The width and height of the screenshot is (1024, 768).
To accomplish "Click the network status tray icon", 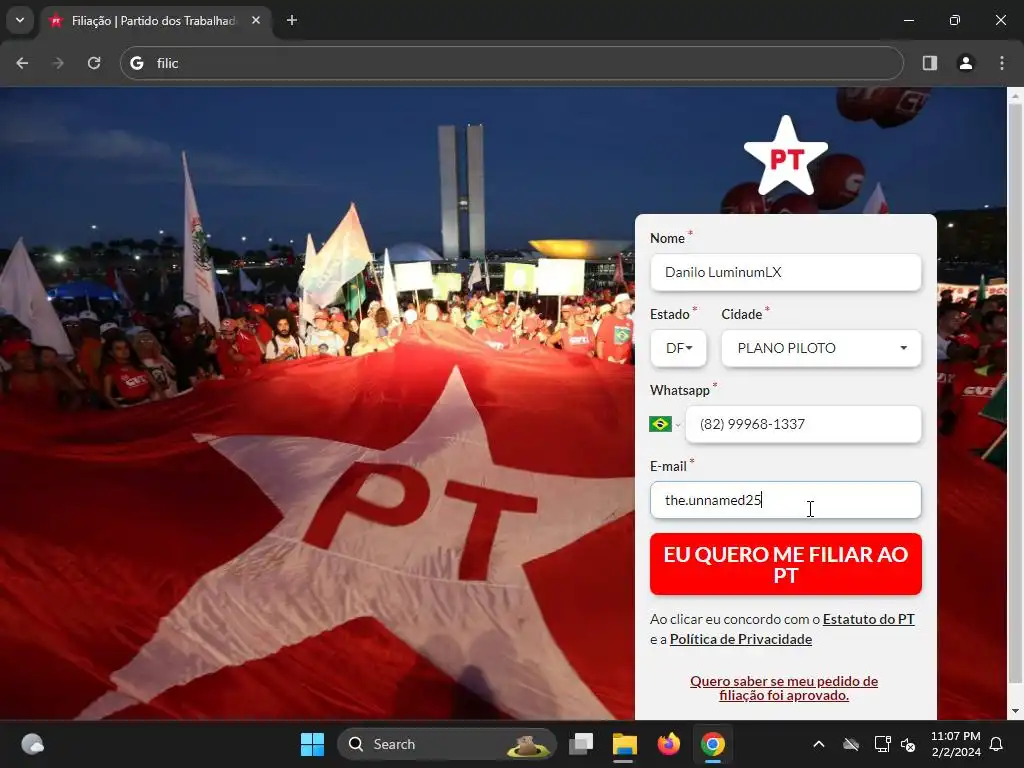I will pyautogui.click(x=882, y=744).
